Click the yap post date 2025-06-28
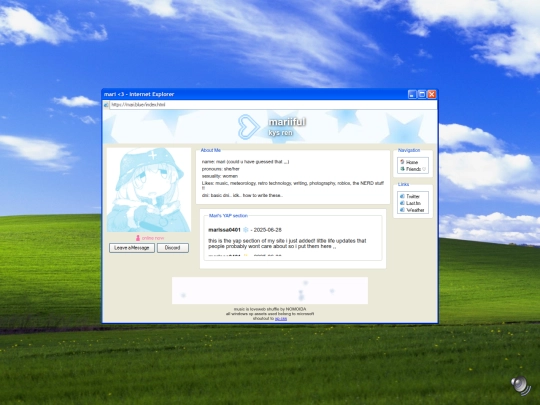Image resolution: width=540 pixels, height=405 pixels. 268,230
